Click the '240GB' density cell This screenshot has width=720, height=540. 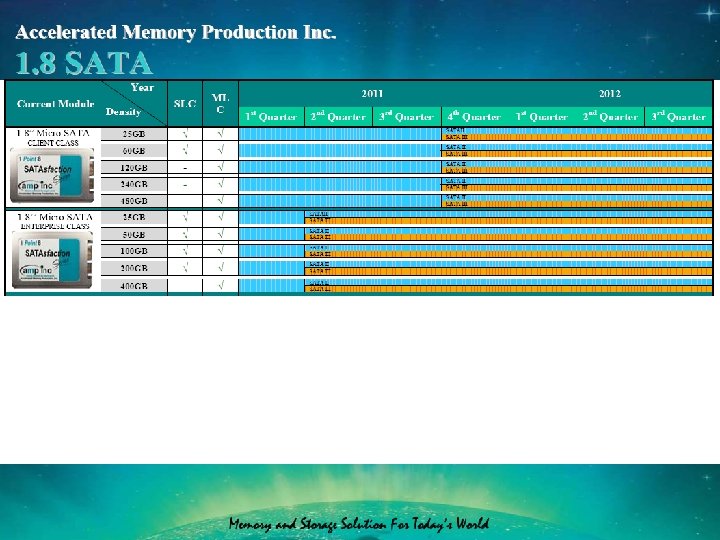coord(134,184)
